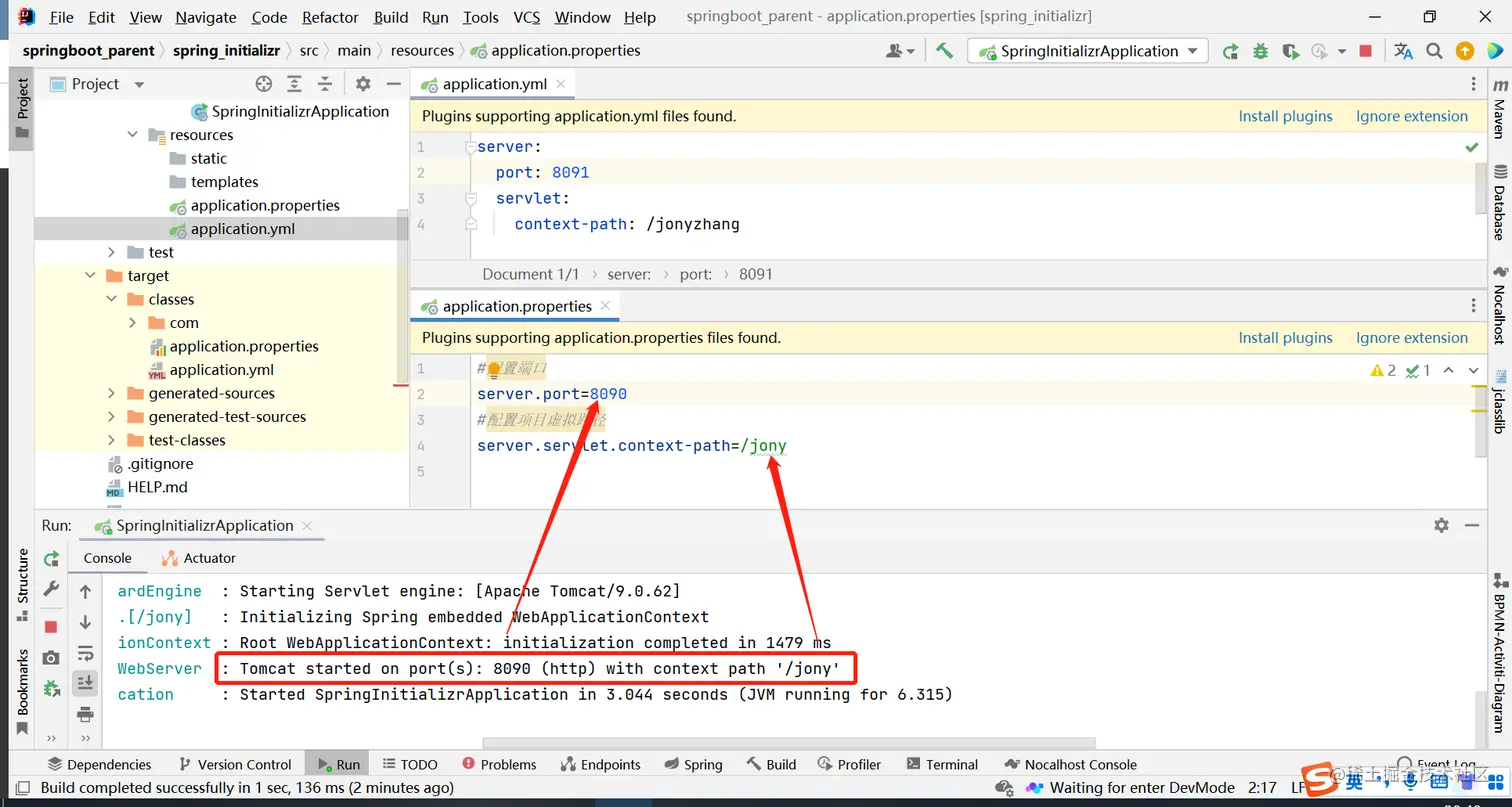Screen dimensions: 1512x807
Task: Stop the process in Run panel sidebar
Action: coord(51,626)
